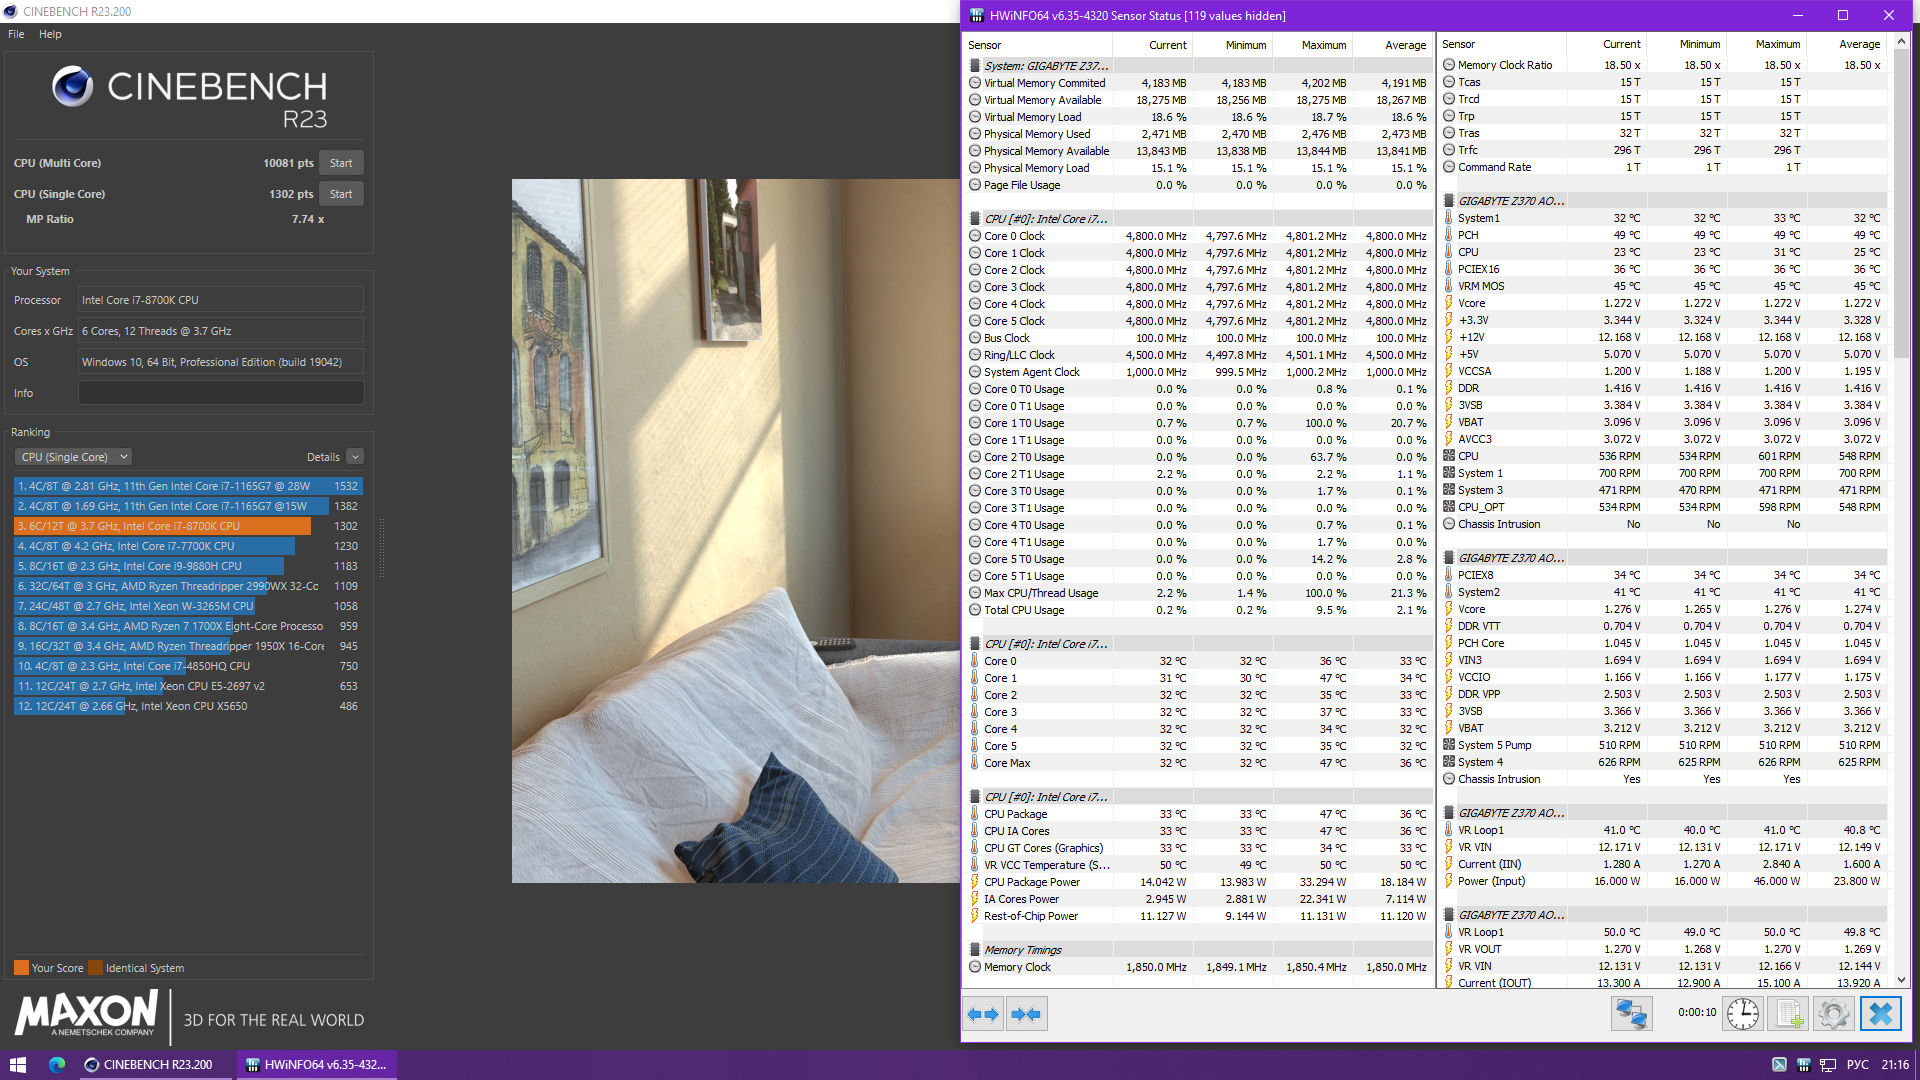Open Microsoft Edge from taskbar
1920x1080 pixels.
pyautogui.click(x=57, y=1065)
